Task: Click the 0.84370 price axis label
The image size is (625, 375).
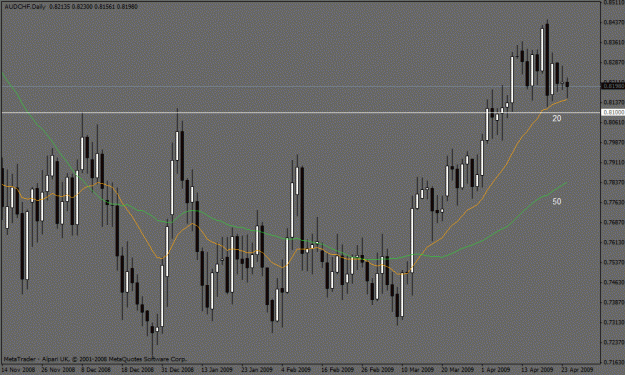Action: click(x=614, y=22)
